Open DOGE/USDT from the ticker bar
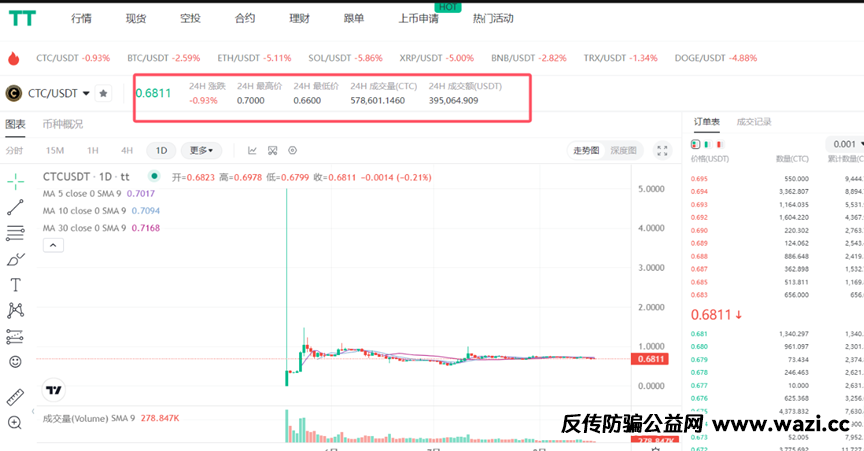 click(x=716, y=58)
